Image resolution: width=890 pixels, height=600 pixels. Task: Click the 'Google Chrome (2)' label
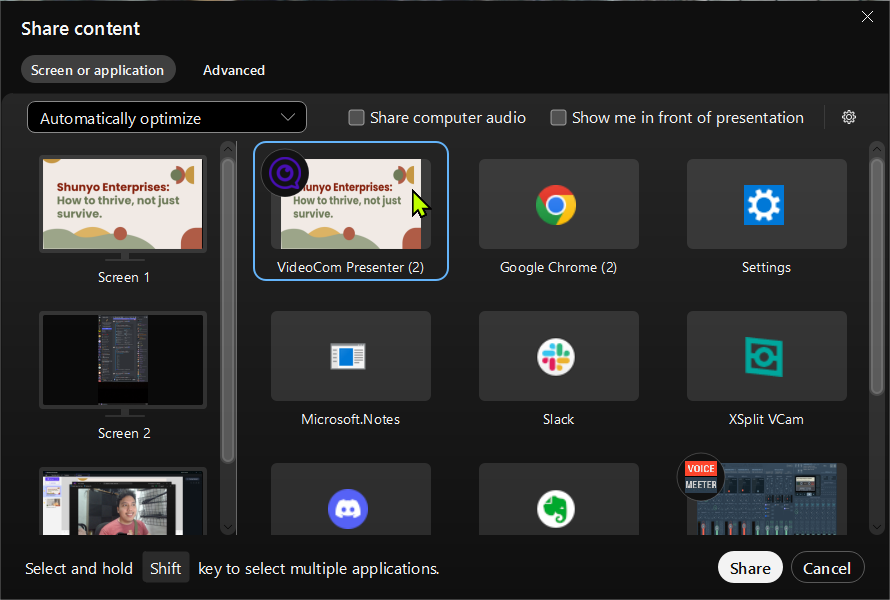coord(559,267)
